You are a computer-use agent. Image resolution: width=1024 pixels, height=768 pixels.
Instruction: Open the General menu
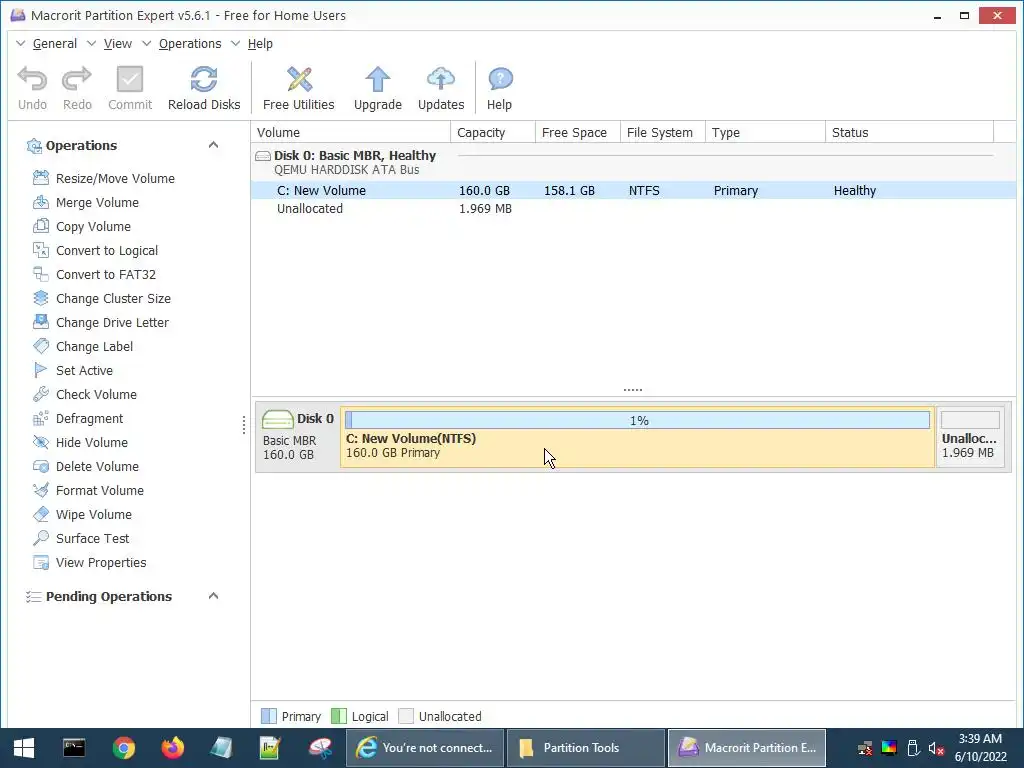point(55,44)
